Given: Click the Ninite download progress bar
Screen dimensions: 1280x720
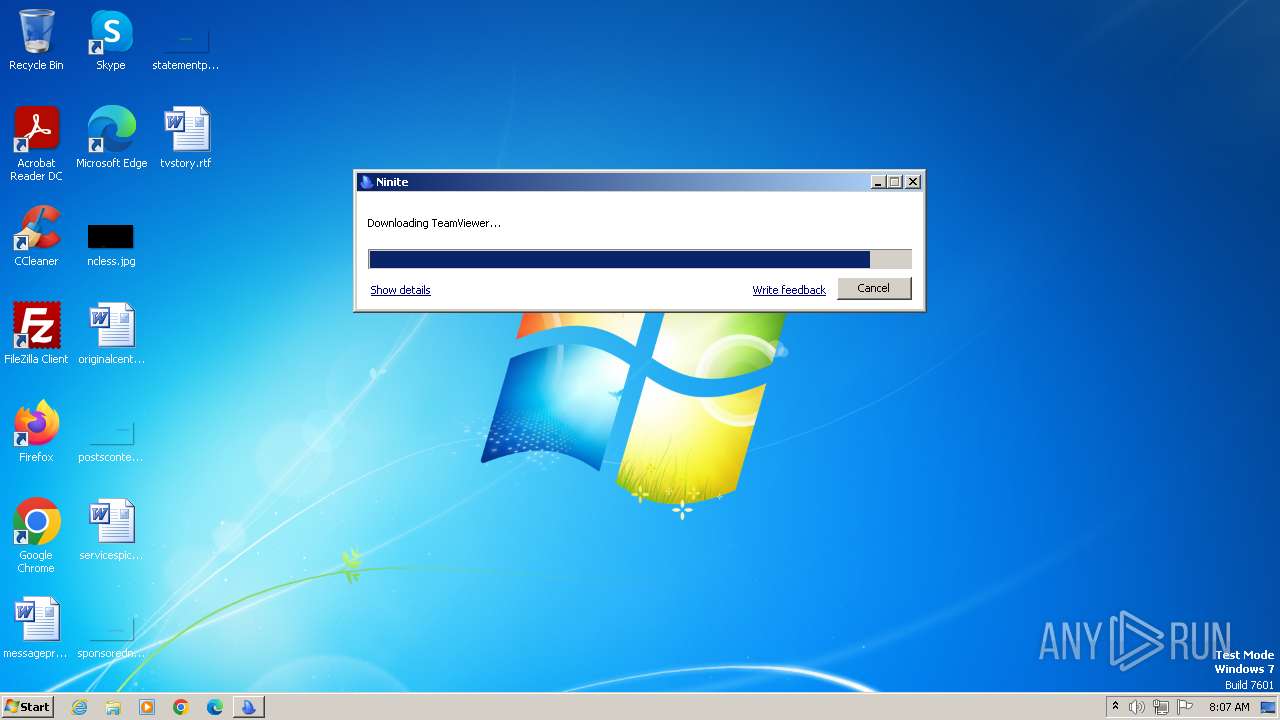Looking at the screenshot, I should click(640, 259).
